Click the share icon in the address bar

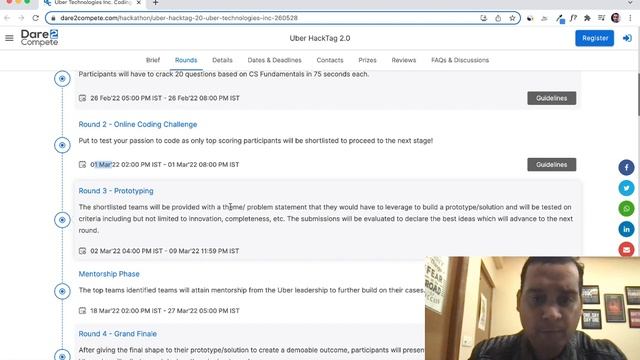(x=498, y=18)
